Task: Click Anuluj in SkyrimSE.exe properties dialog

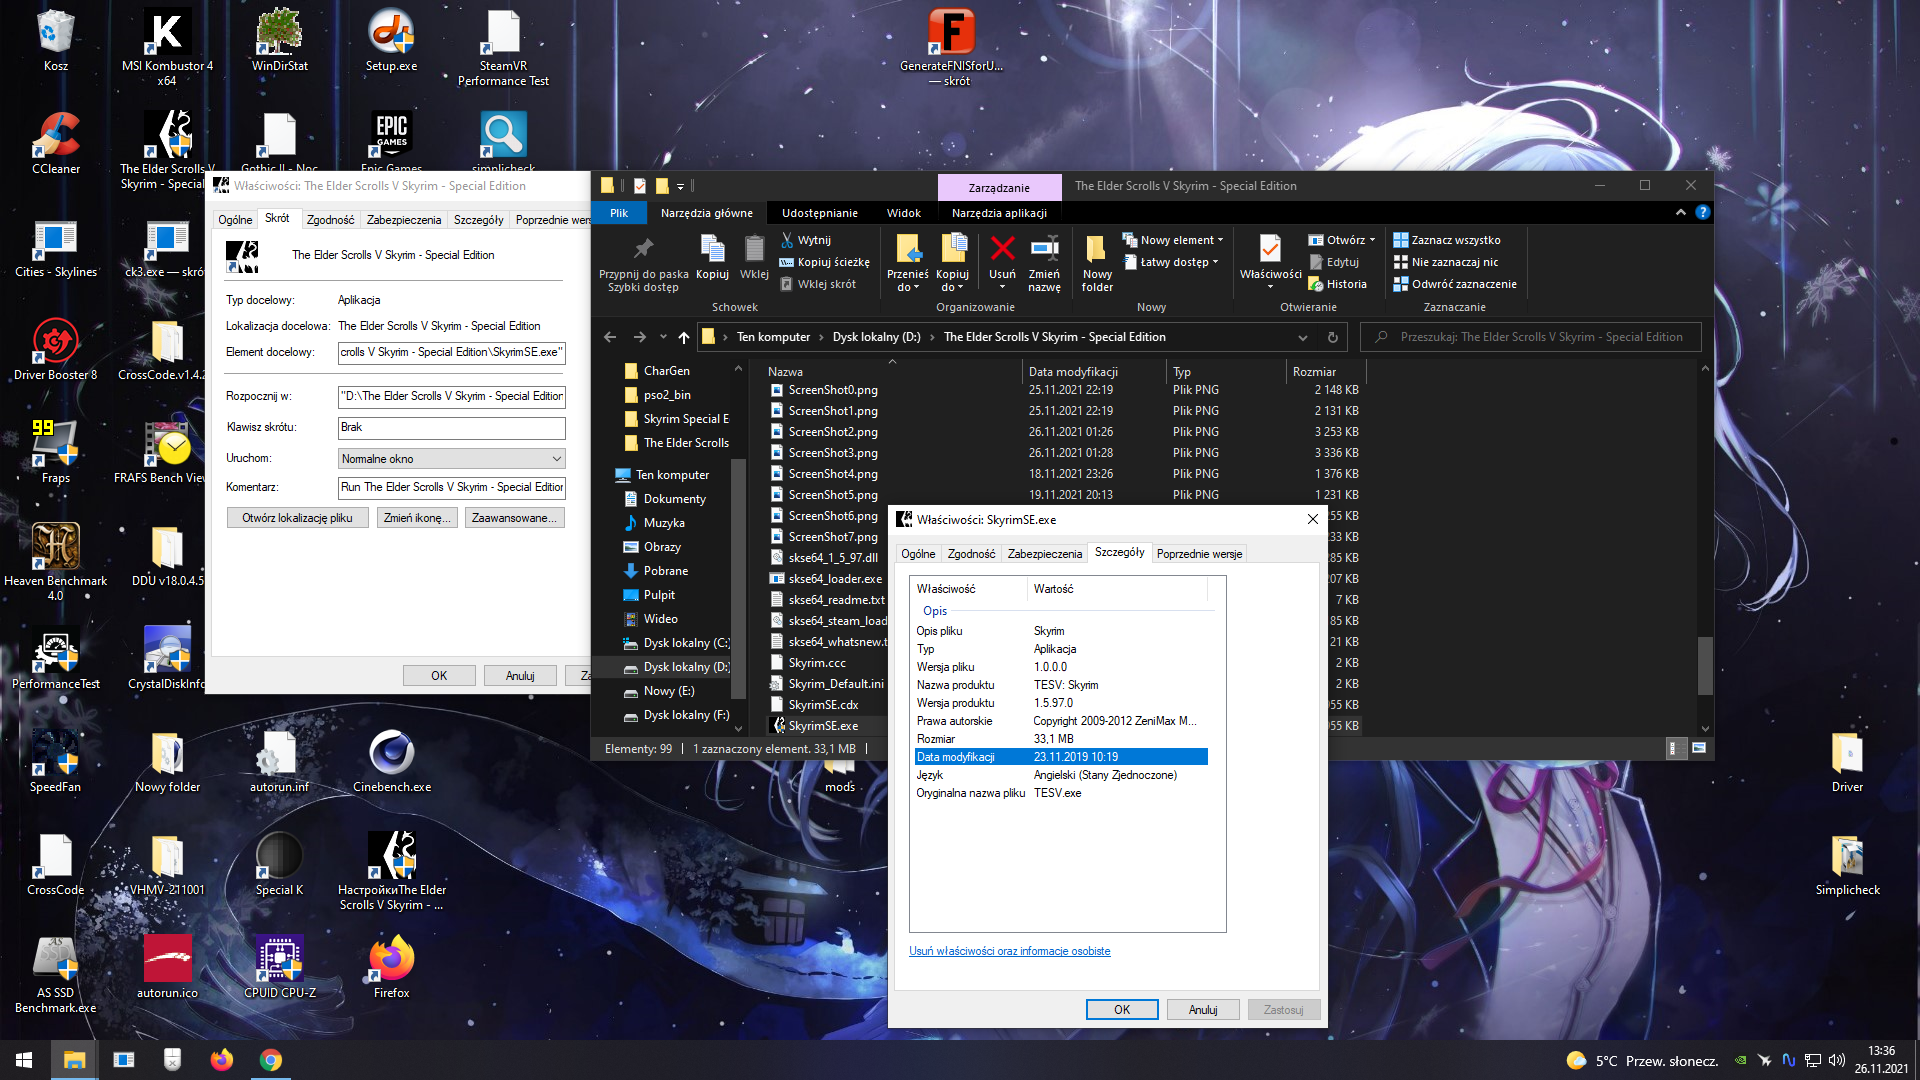Action: [x=1203, y=1010]
